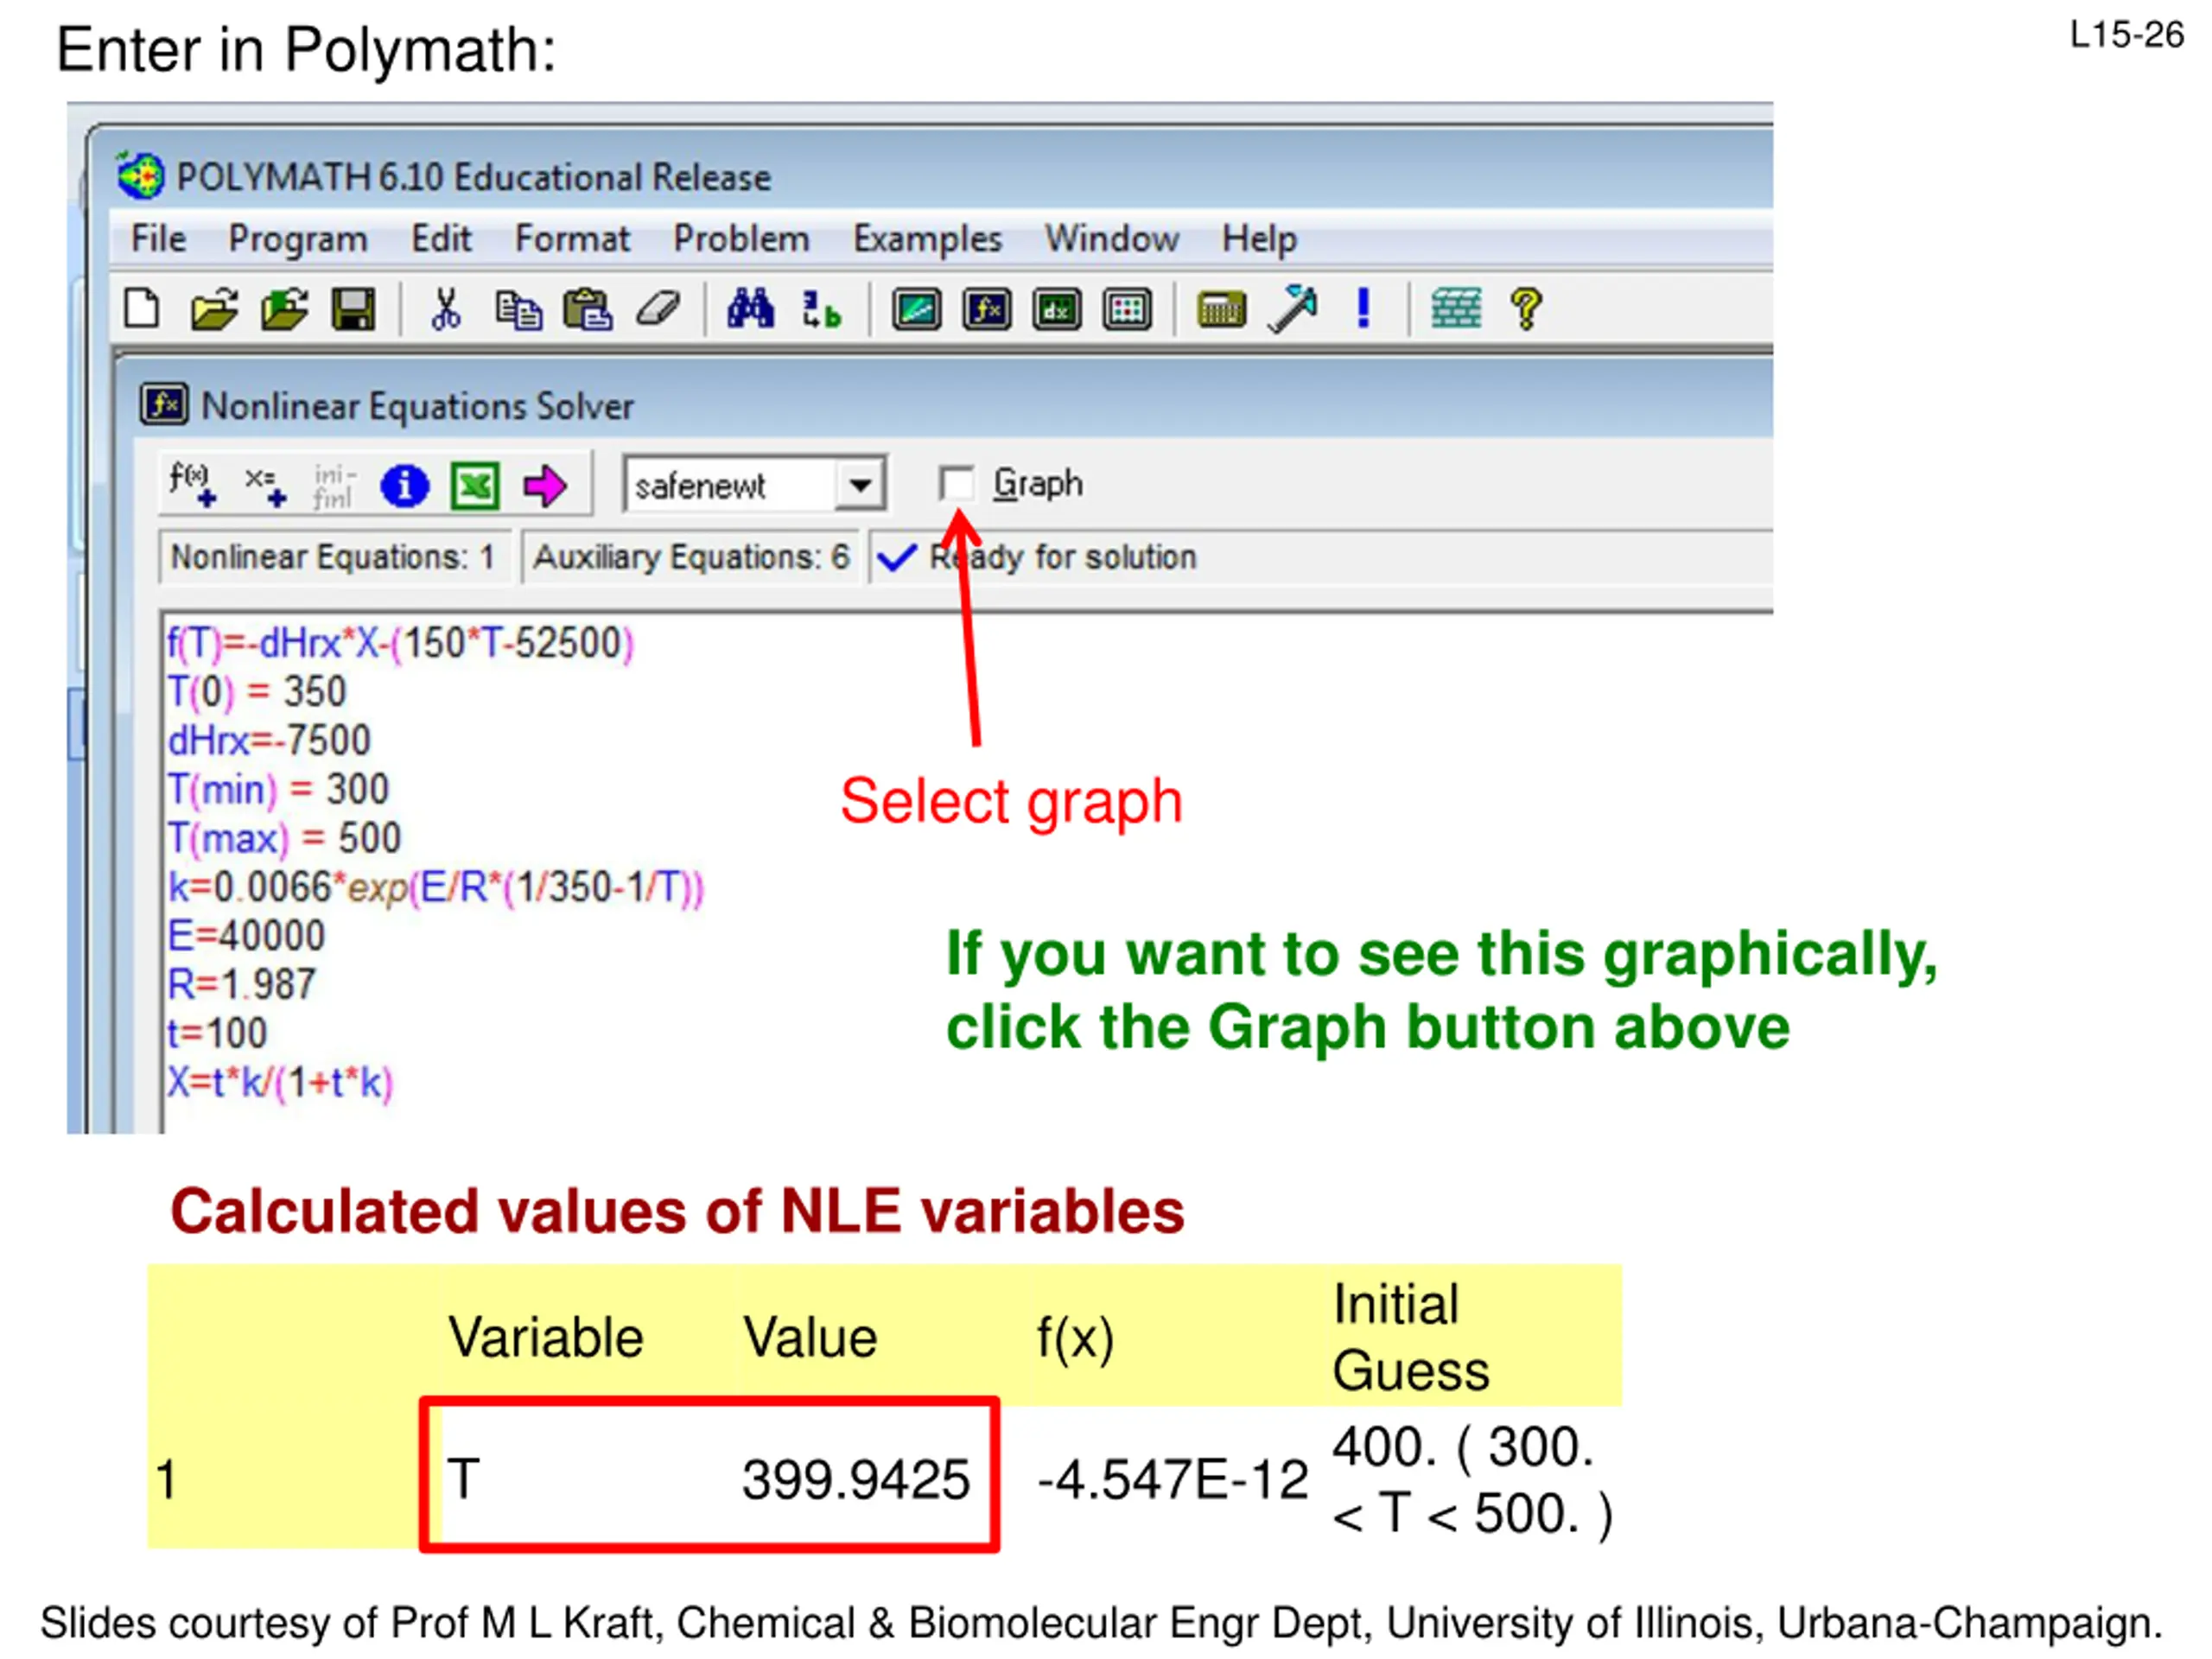2212x1659 pixels.
Task: Click the 'Ready for solution' status text
Action: tap(1063, 557)
